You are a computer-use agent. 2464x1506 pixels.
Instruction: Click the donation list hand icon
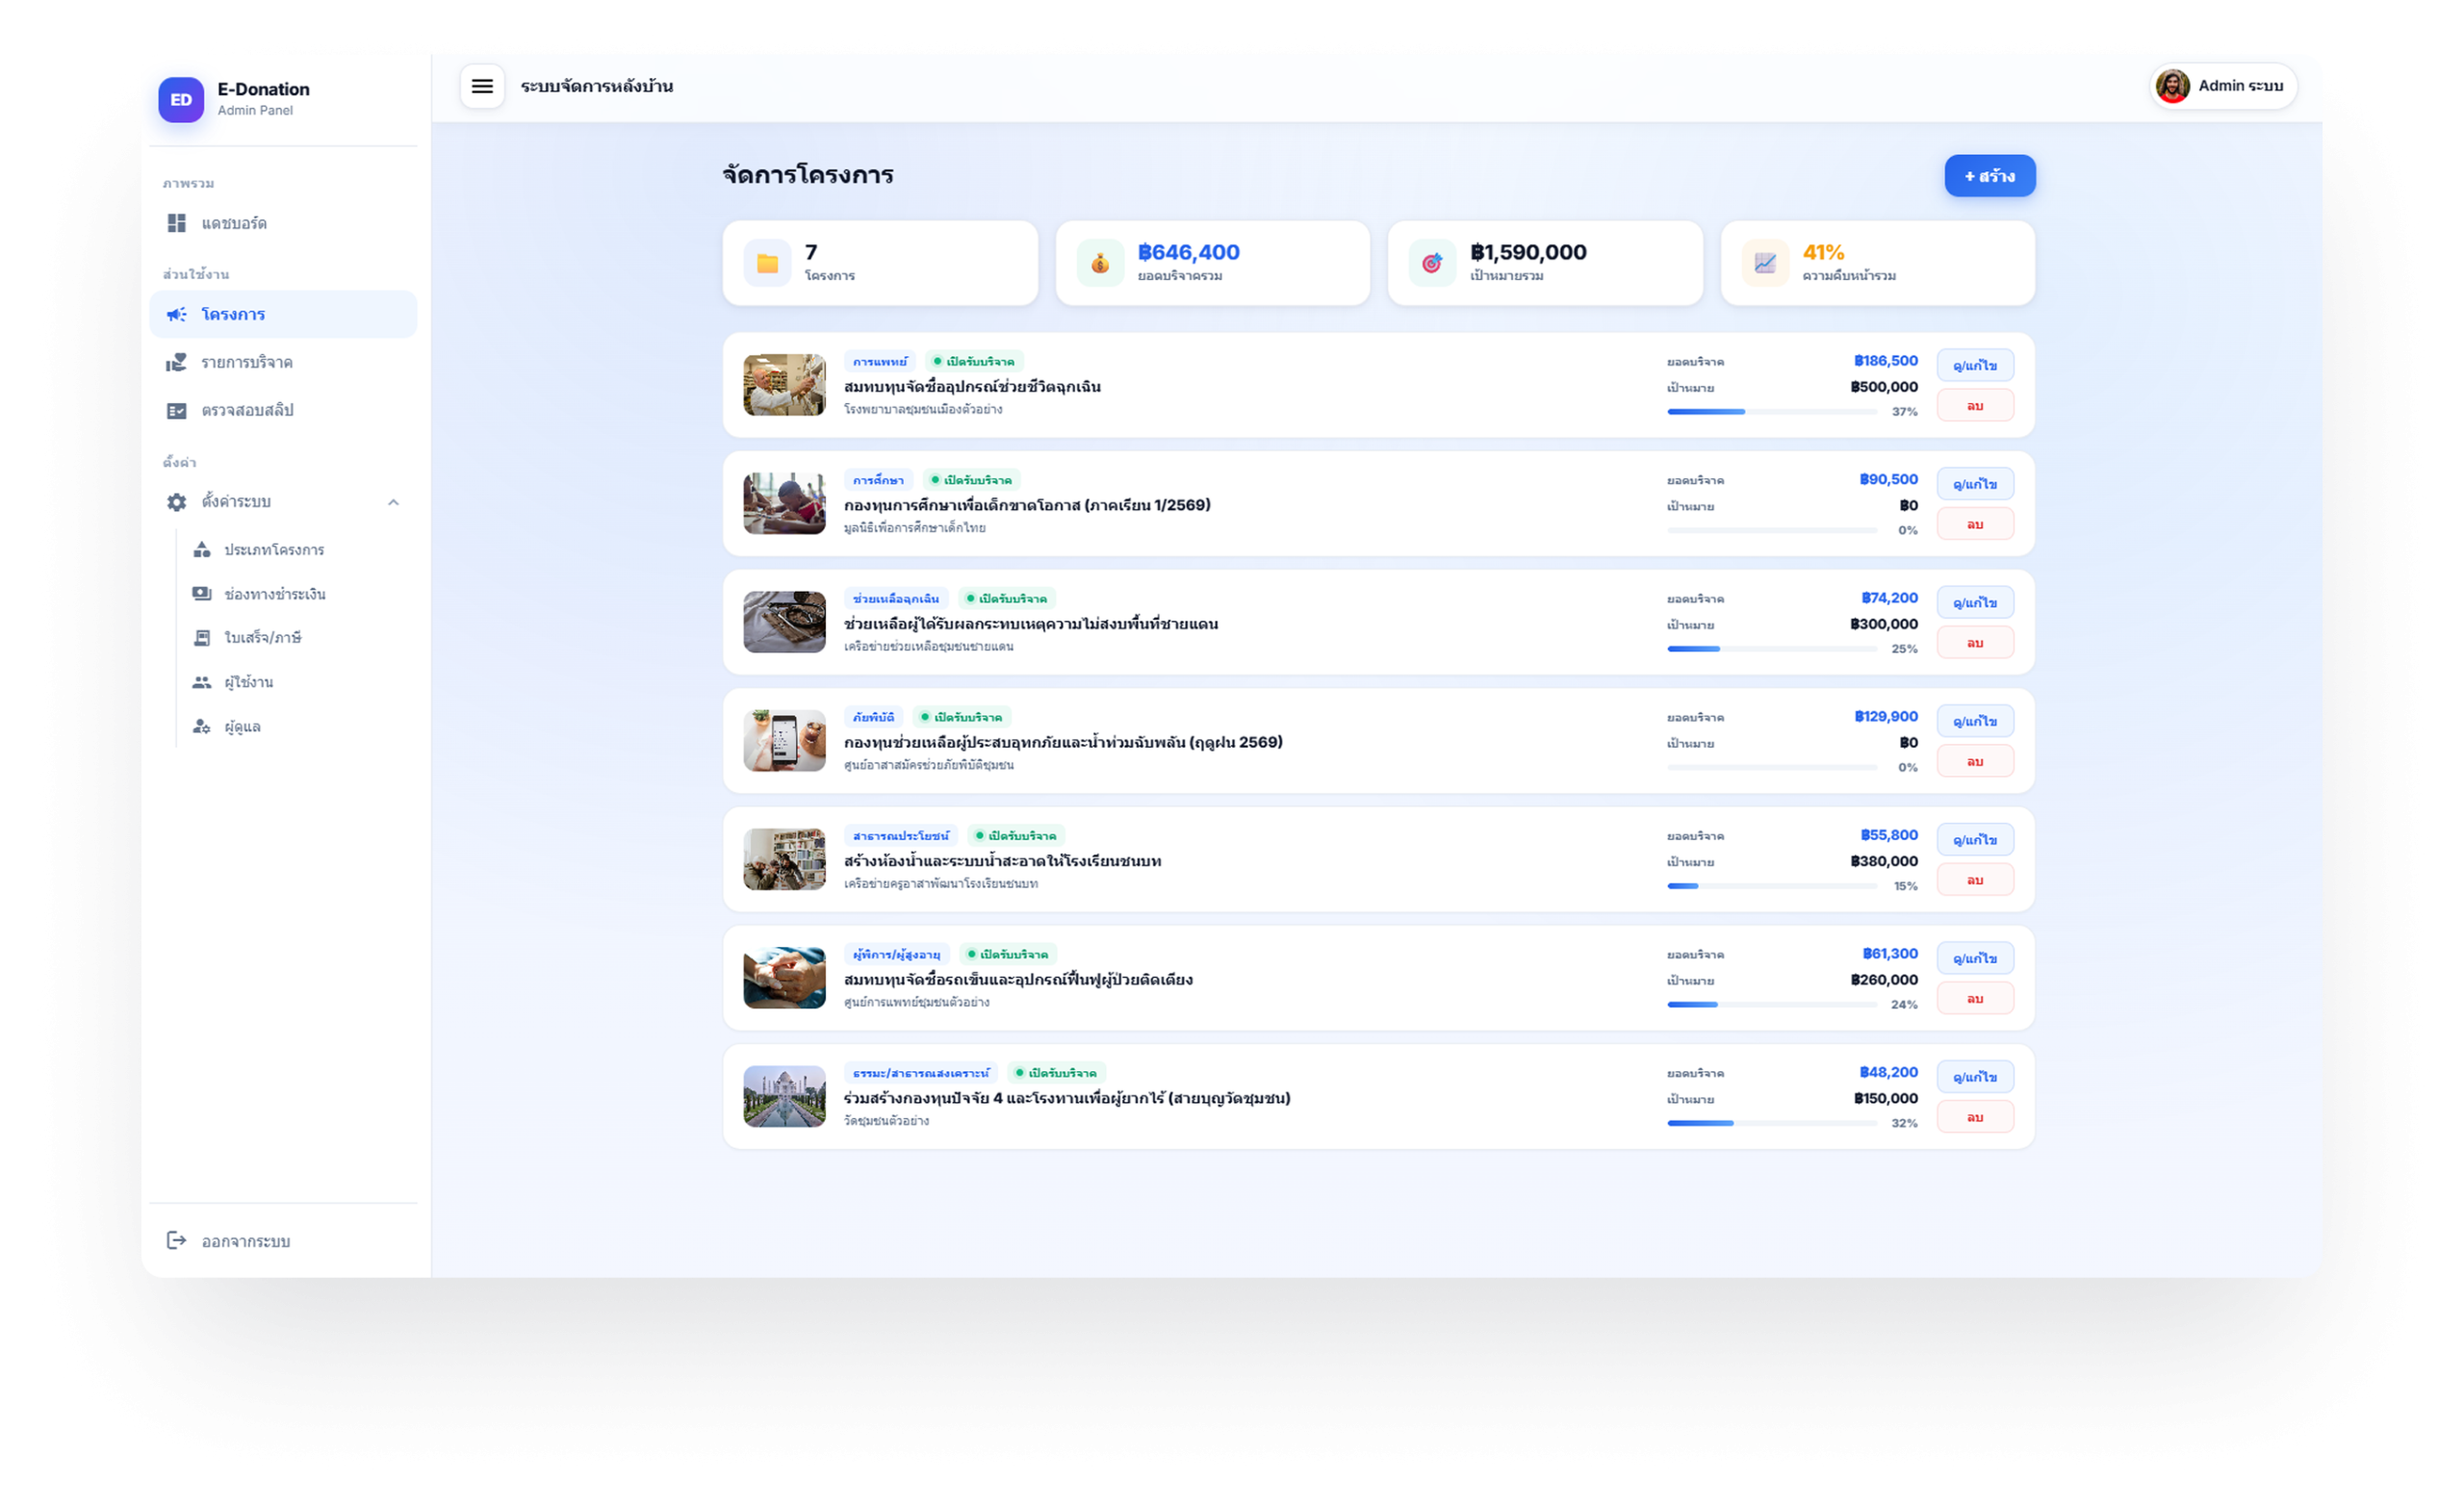177,362
